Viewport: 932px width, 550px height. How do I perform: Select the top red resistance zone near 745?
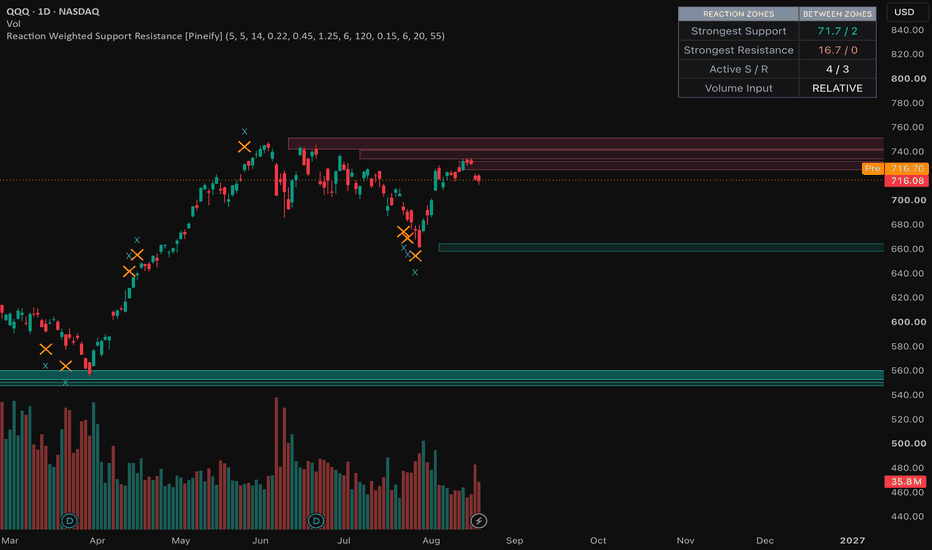point(585,144)
